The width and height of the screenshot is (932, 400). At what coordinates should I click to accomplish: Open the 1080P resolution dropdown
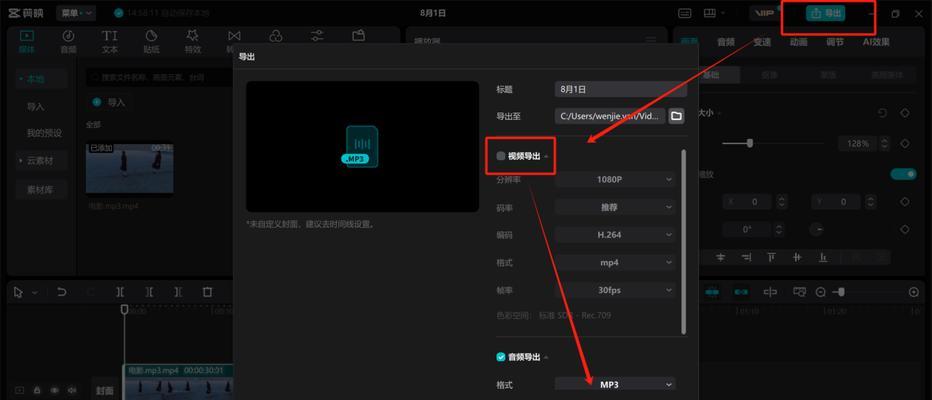coord(615,179)
